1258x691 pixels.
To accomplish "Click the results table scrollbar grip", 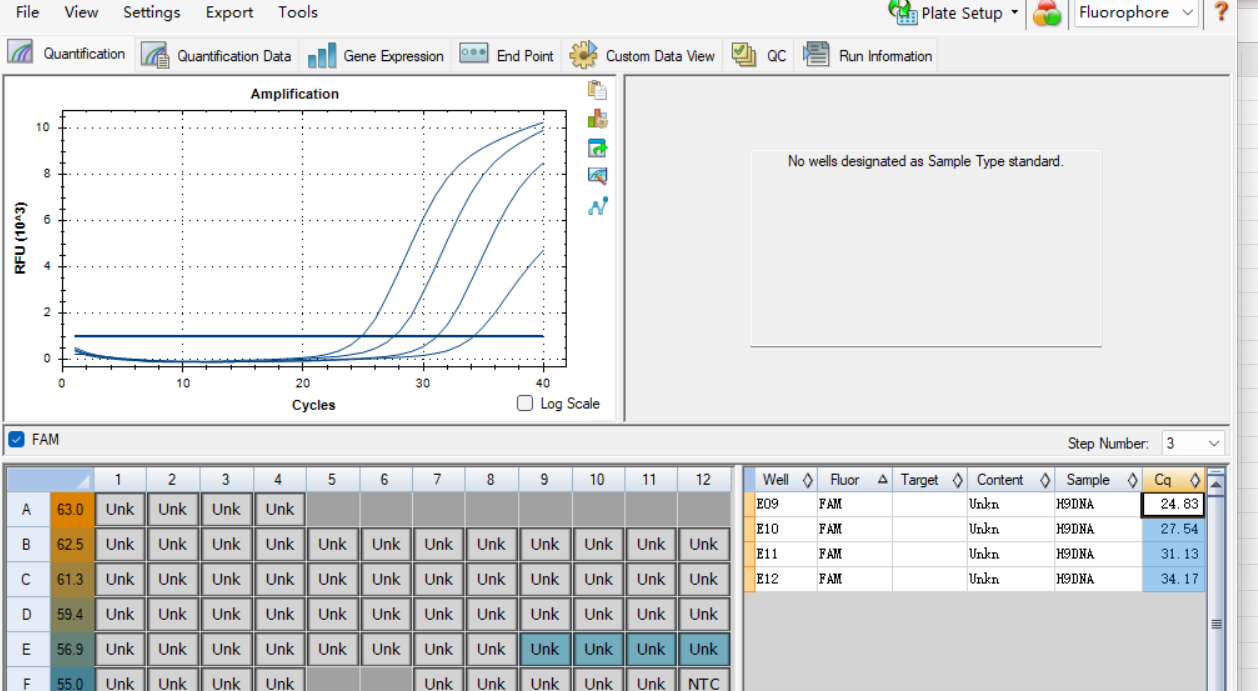I will (1216, 623).
